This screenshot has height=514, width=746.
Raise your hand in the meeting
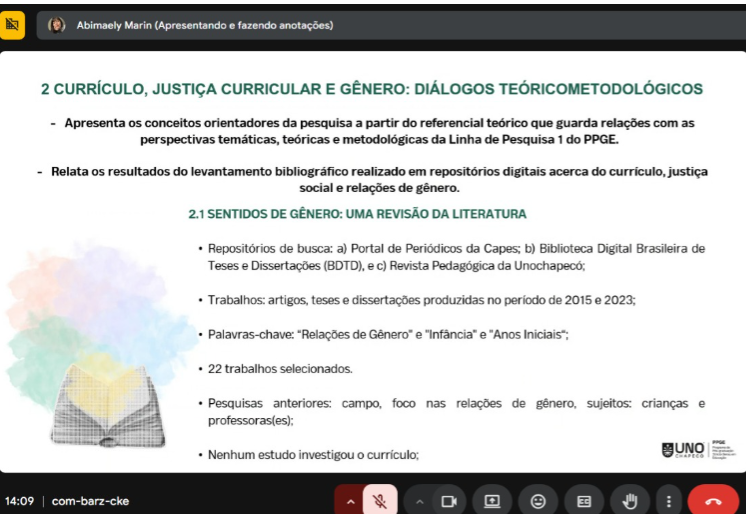[x=630, y=500]
